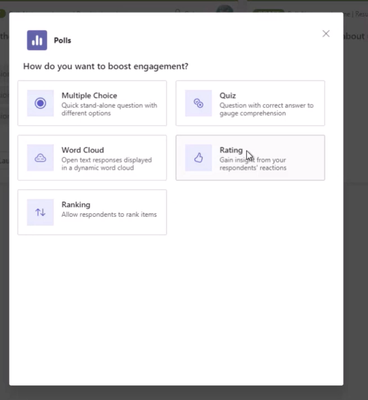Click the Rating thumbs-up icon
Image resolution: width=368 pixels, height=400 pixels.
pyautogui.click(x=198, y=158)
